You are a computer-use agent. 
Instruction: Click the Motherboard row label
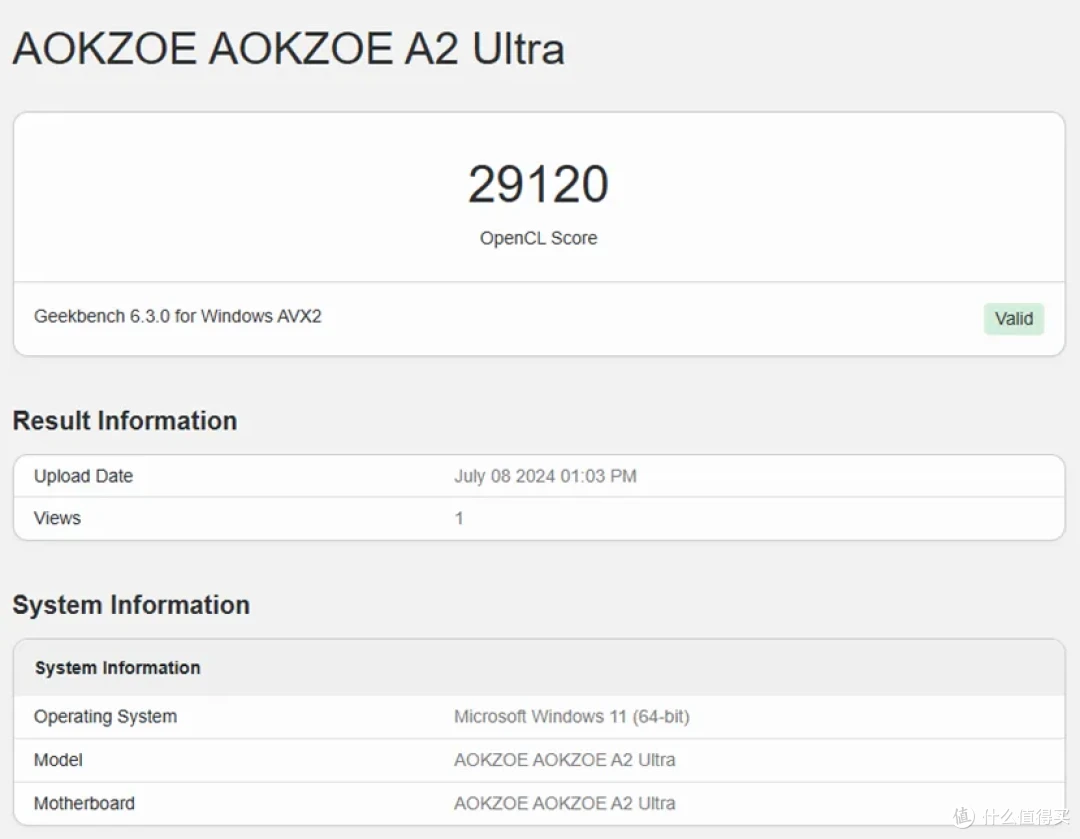pyautogui.click(x=84, y=803)
